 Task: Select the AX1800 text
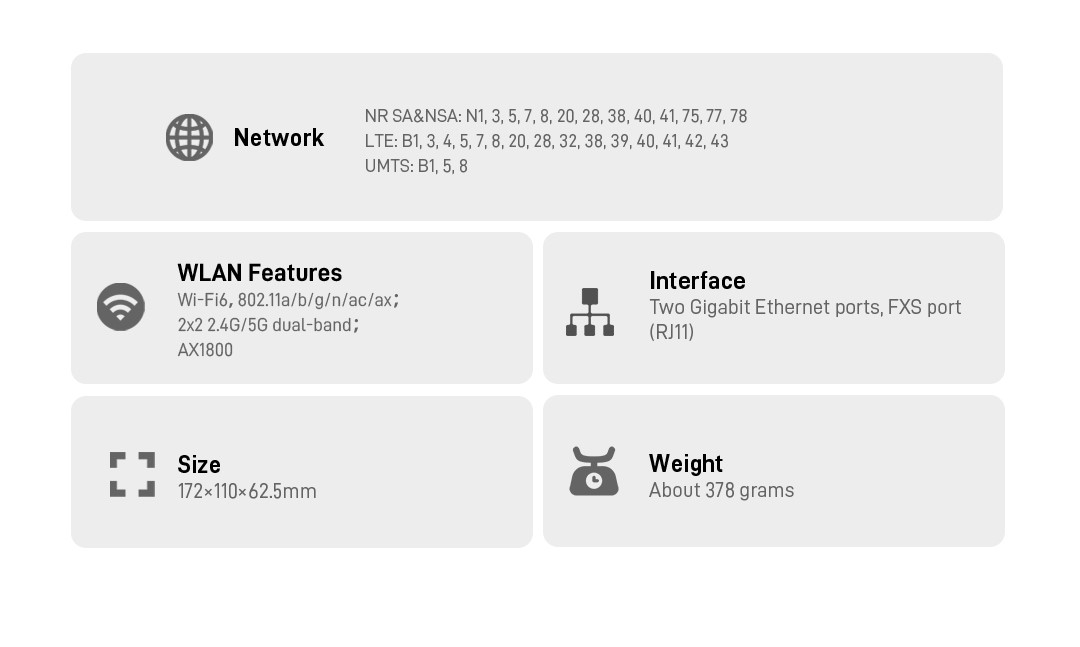click(x=205, y=351)
